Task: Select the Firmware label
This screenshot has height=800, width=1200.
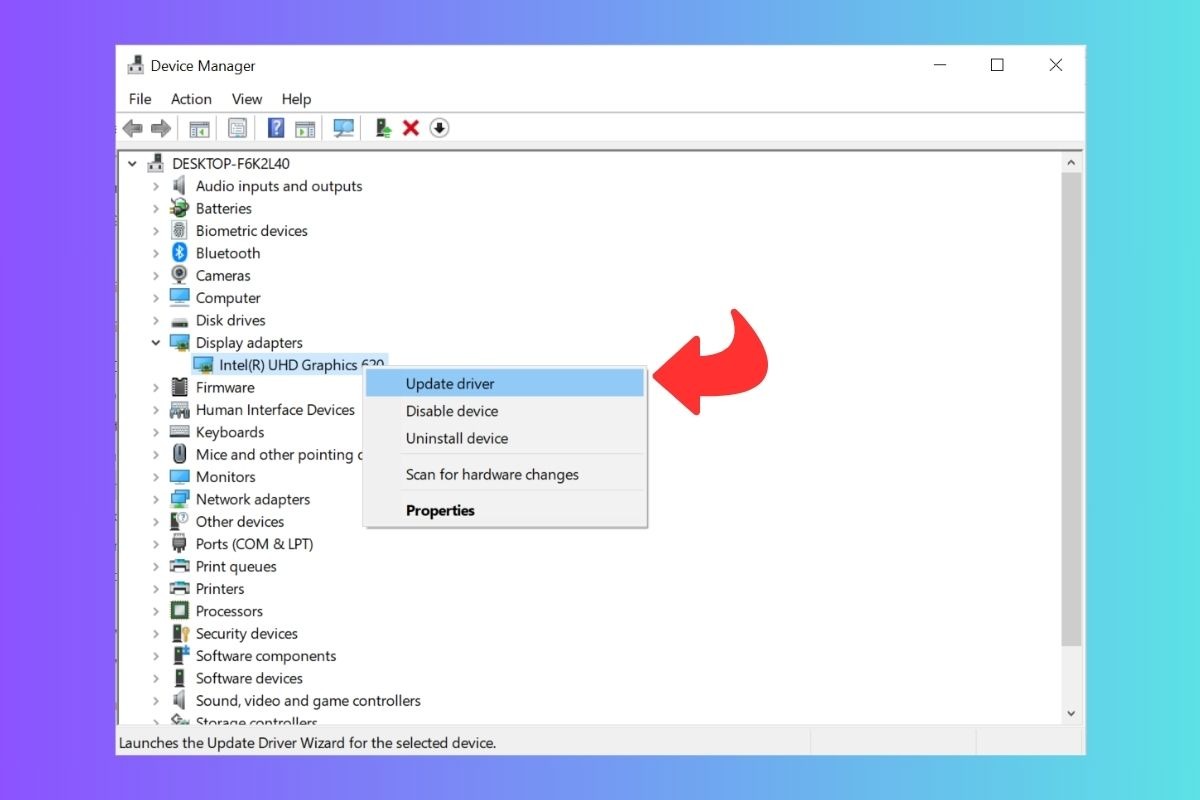Action: [225, 387]
